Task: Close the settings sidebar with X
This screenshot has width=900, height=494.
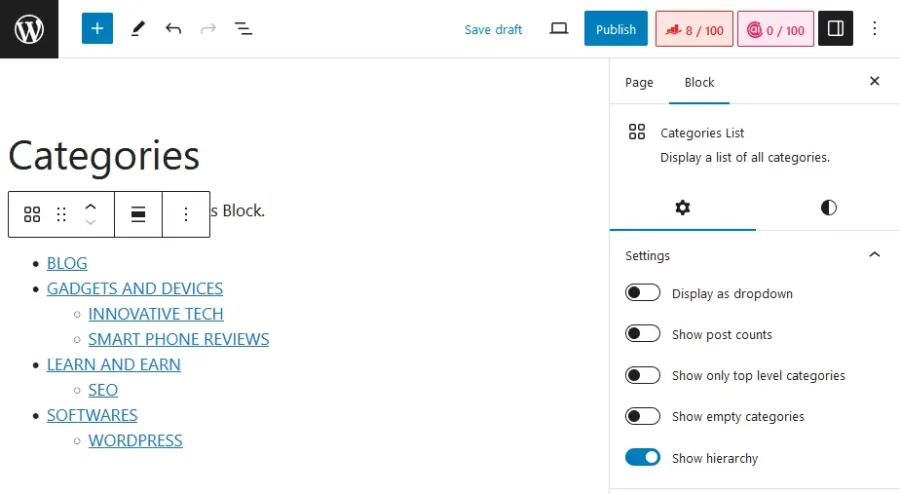Action: click(x=874, y=81)
